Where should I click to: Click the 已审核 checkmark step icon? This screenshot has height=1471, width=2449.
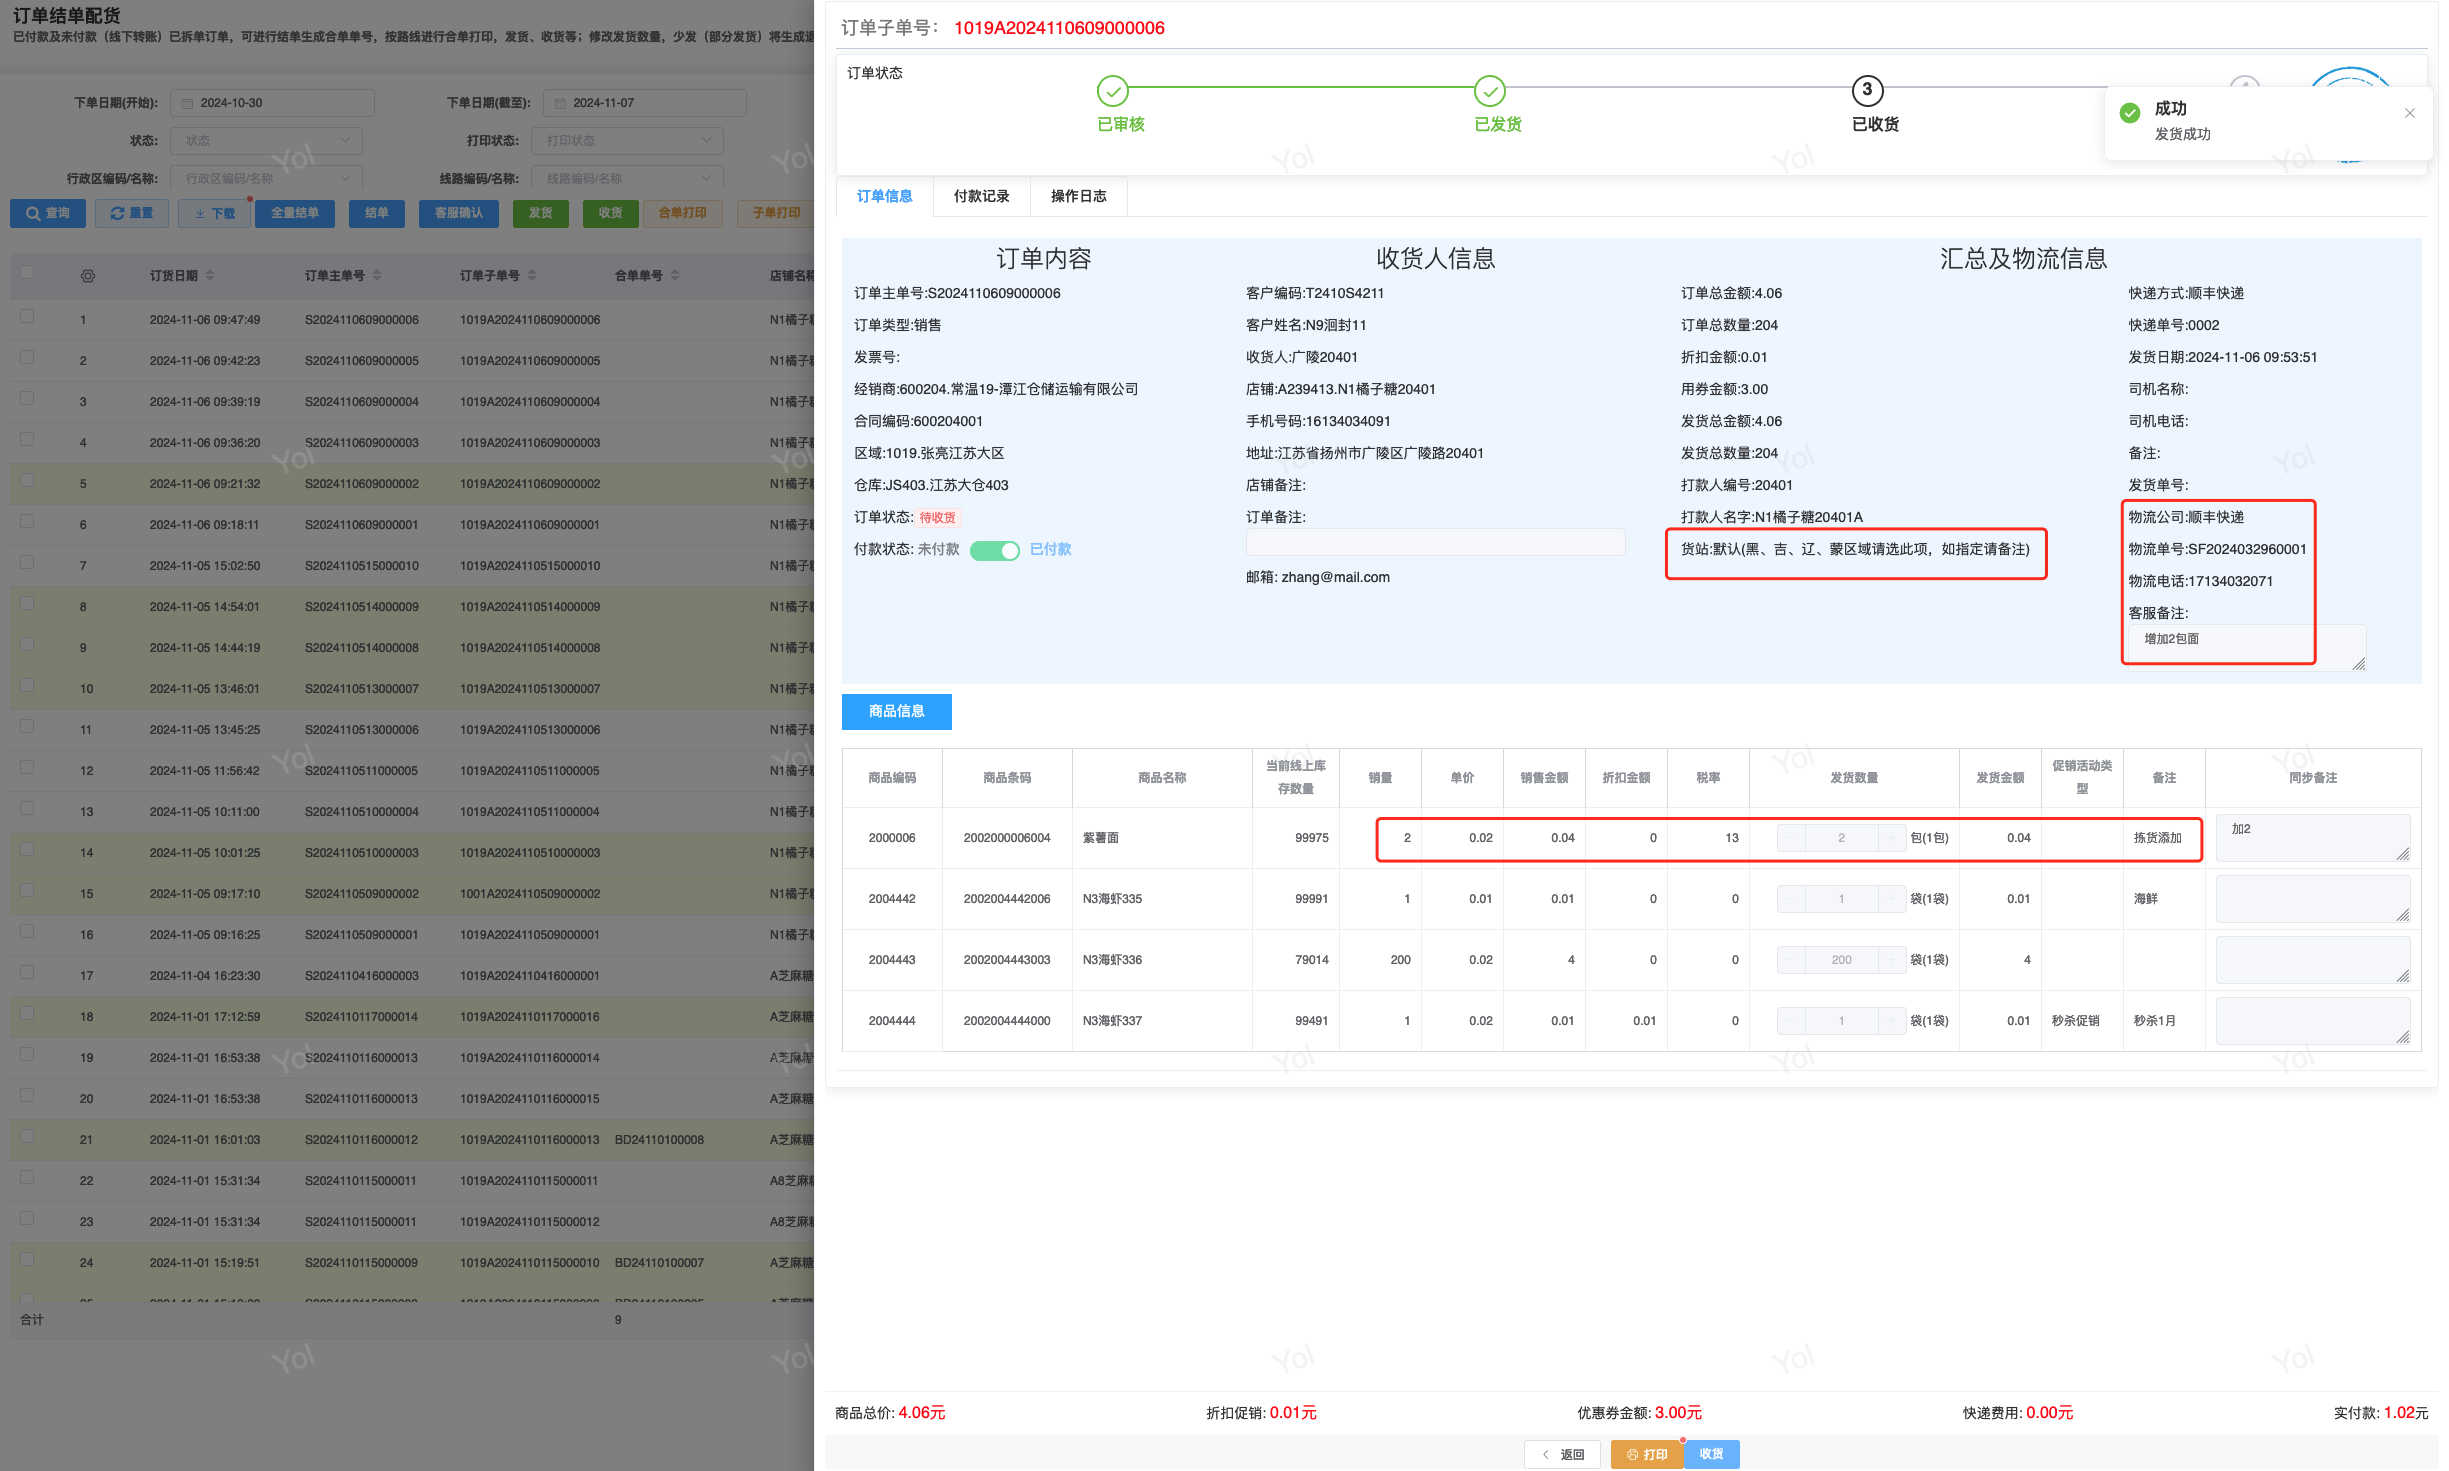[1112, 91]
